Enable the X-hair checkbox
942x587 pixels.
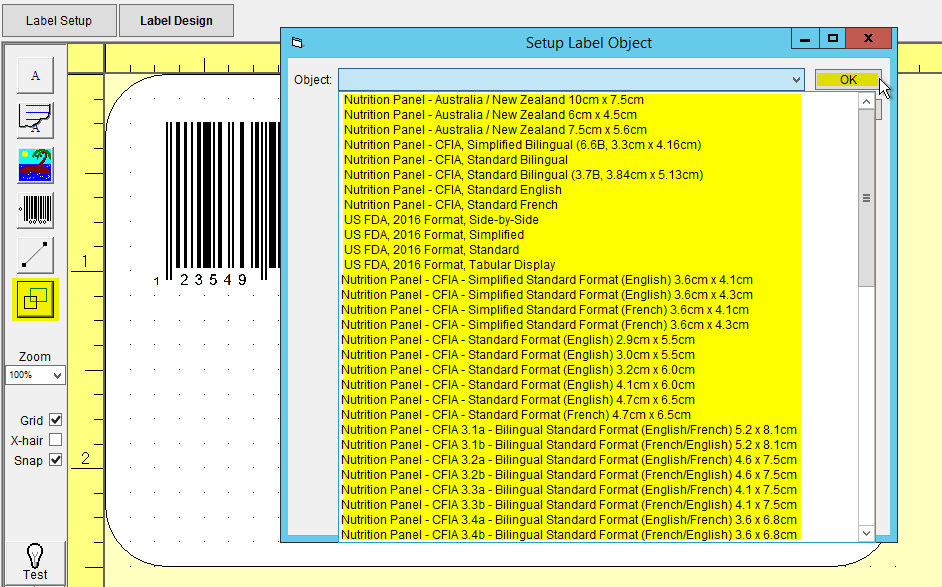pyautogui.click(x=55, y=440)
